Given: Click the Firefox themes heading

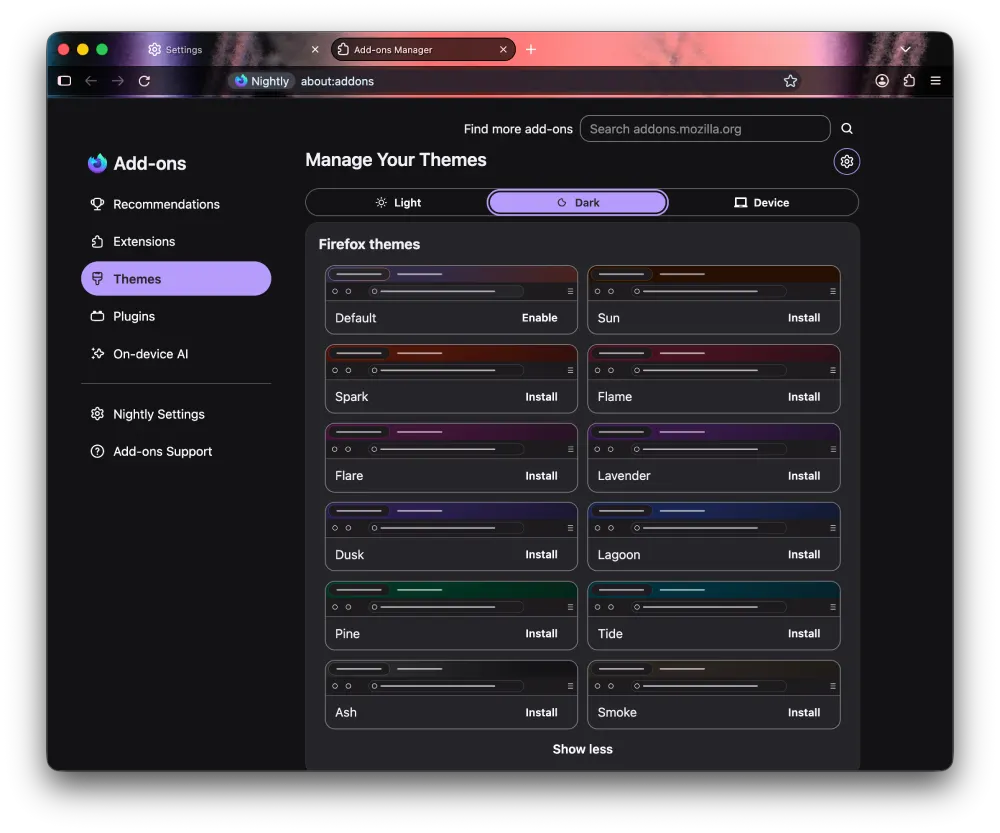Looking at the screenshot, I should coord(369,244).
